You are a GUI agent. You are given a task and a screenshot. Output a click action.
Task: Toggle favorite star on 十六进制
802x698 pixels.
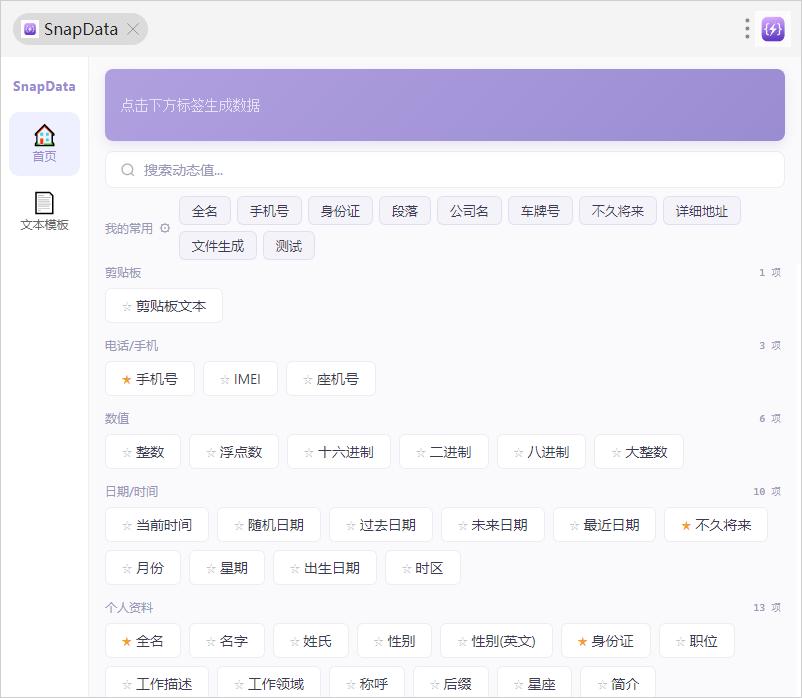[308, 453]
